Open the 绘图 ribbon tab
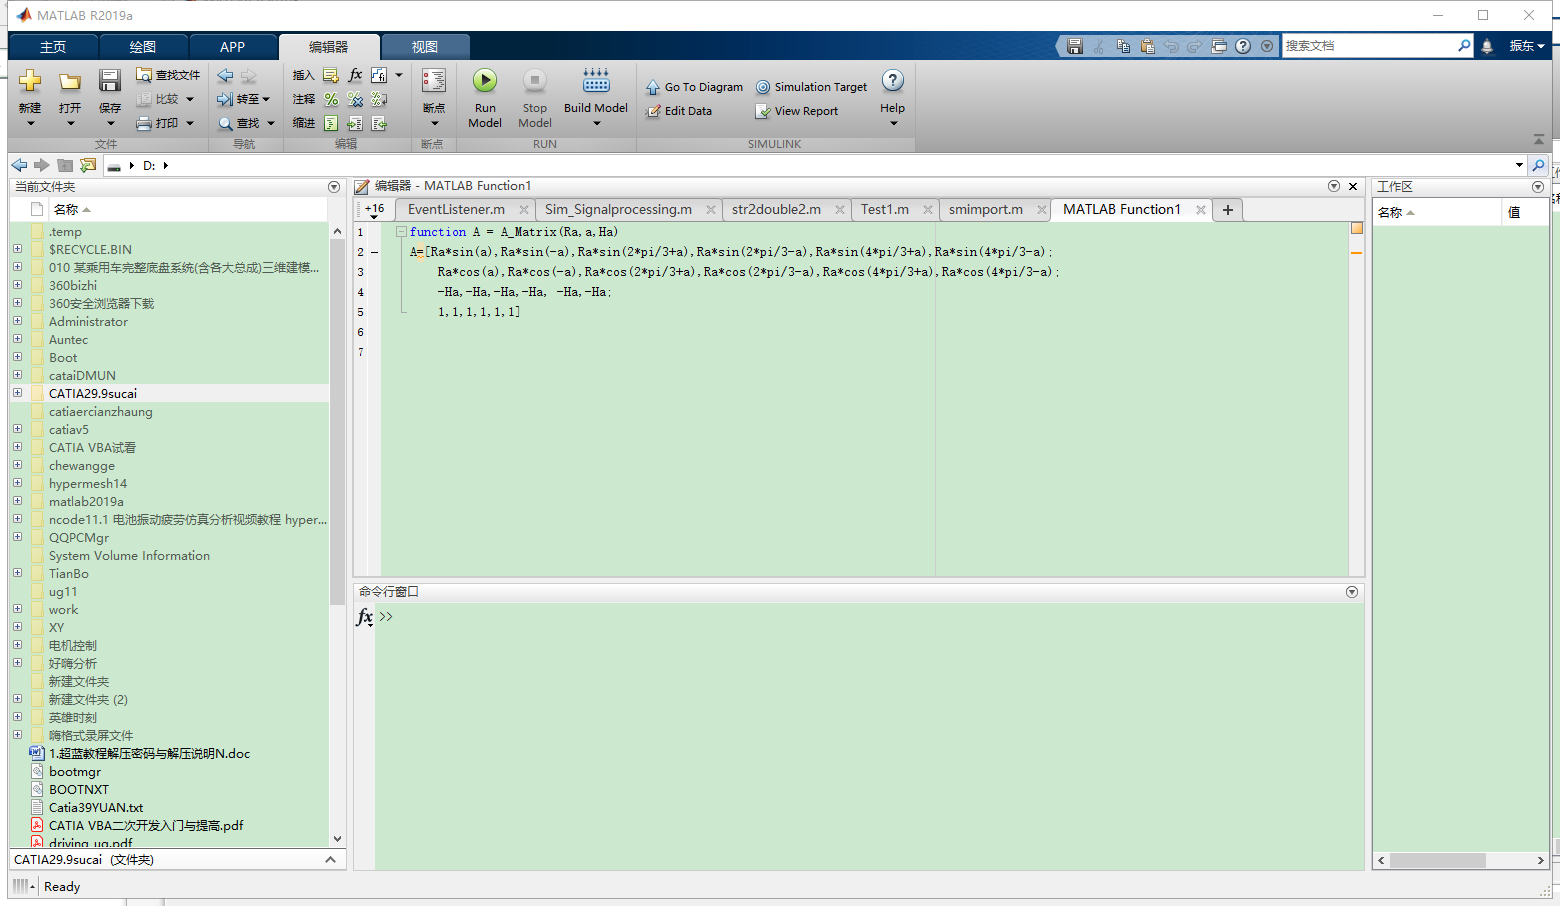 (142, 46)
